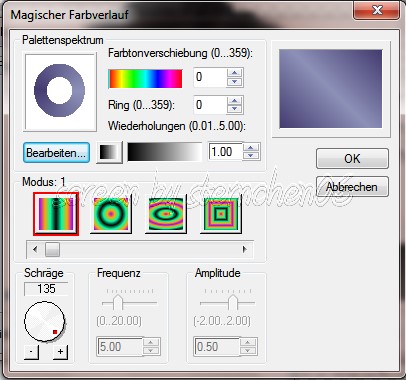Select the elliptical rings gradient mode thumbnail

click(x=166, y=214)
